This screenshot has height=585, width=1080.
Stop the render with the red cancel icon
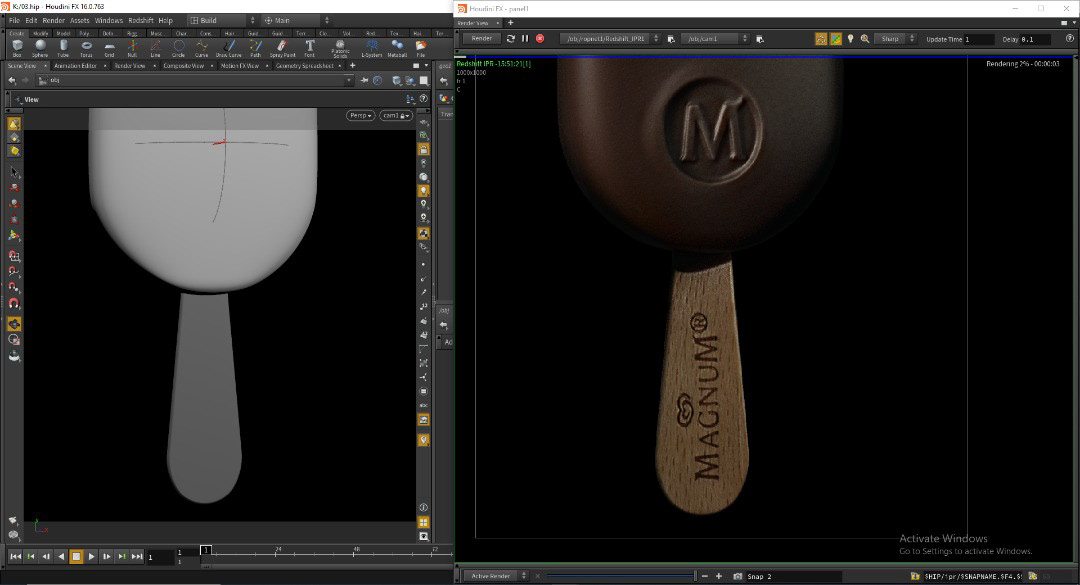pyautogui.click(x=540, y=39)
